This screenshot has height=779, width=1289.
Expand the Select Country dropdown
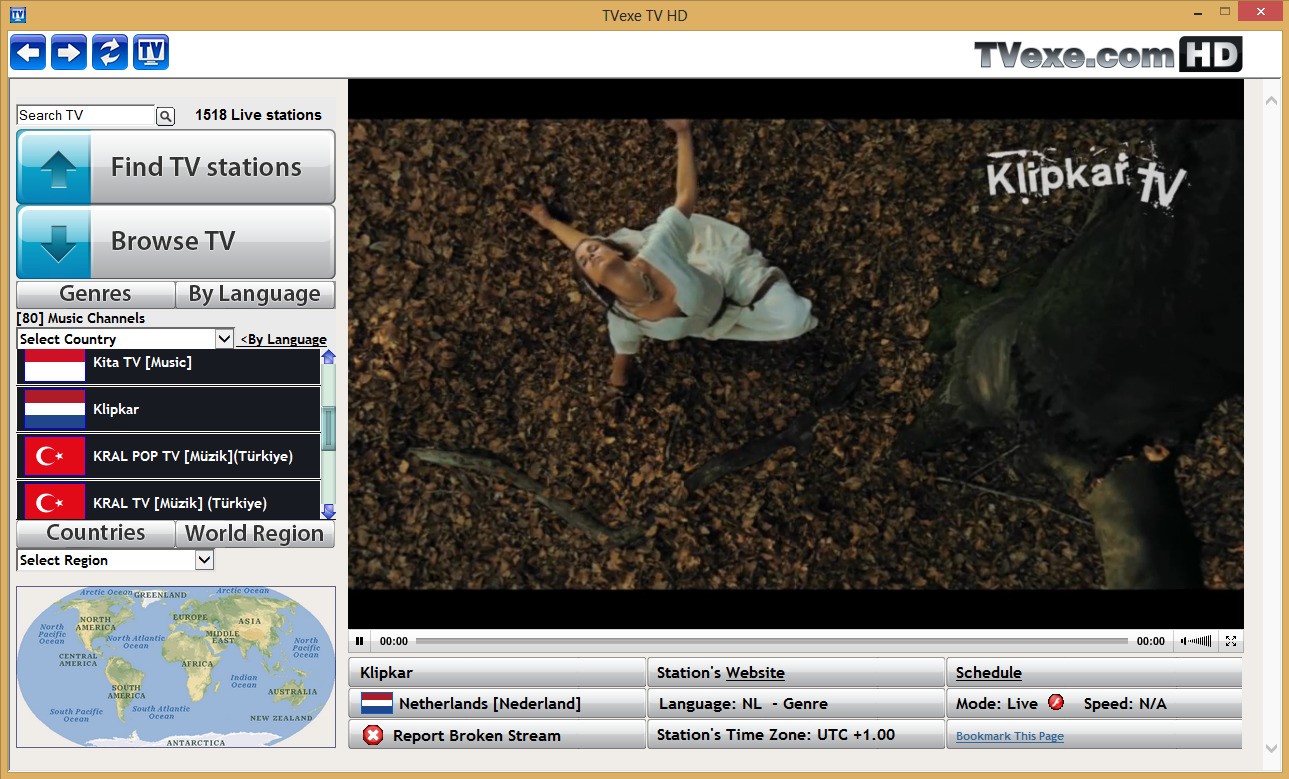tap(224, 339)
